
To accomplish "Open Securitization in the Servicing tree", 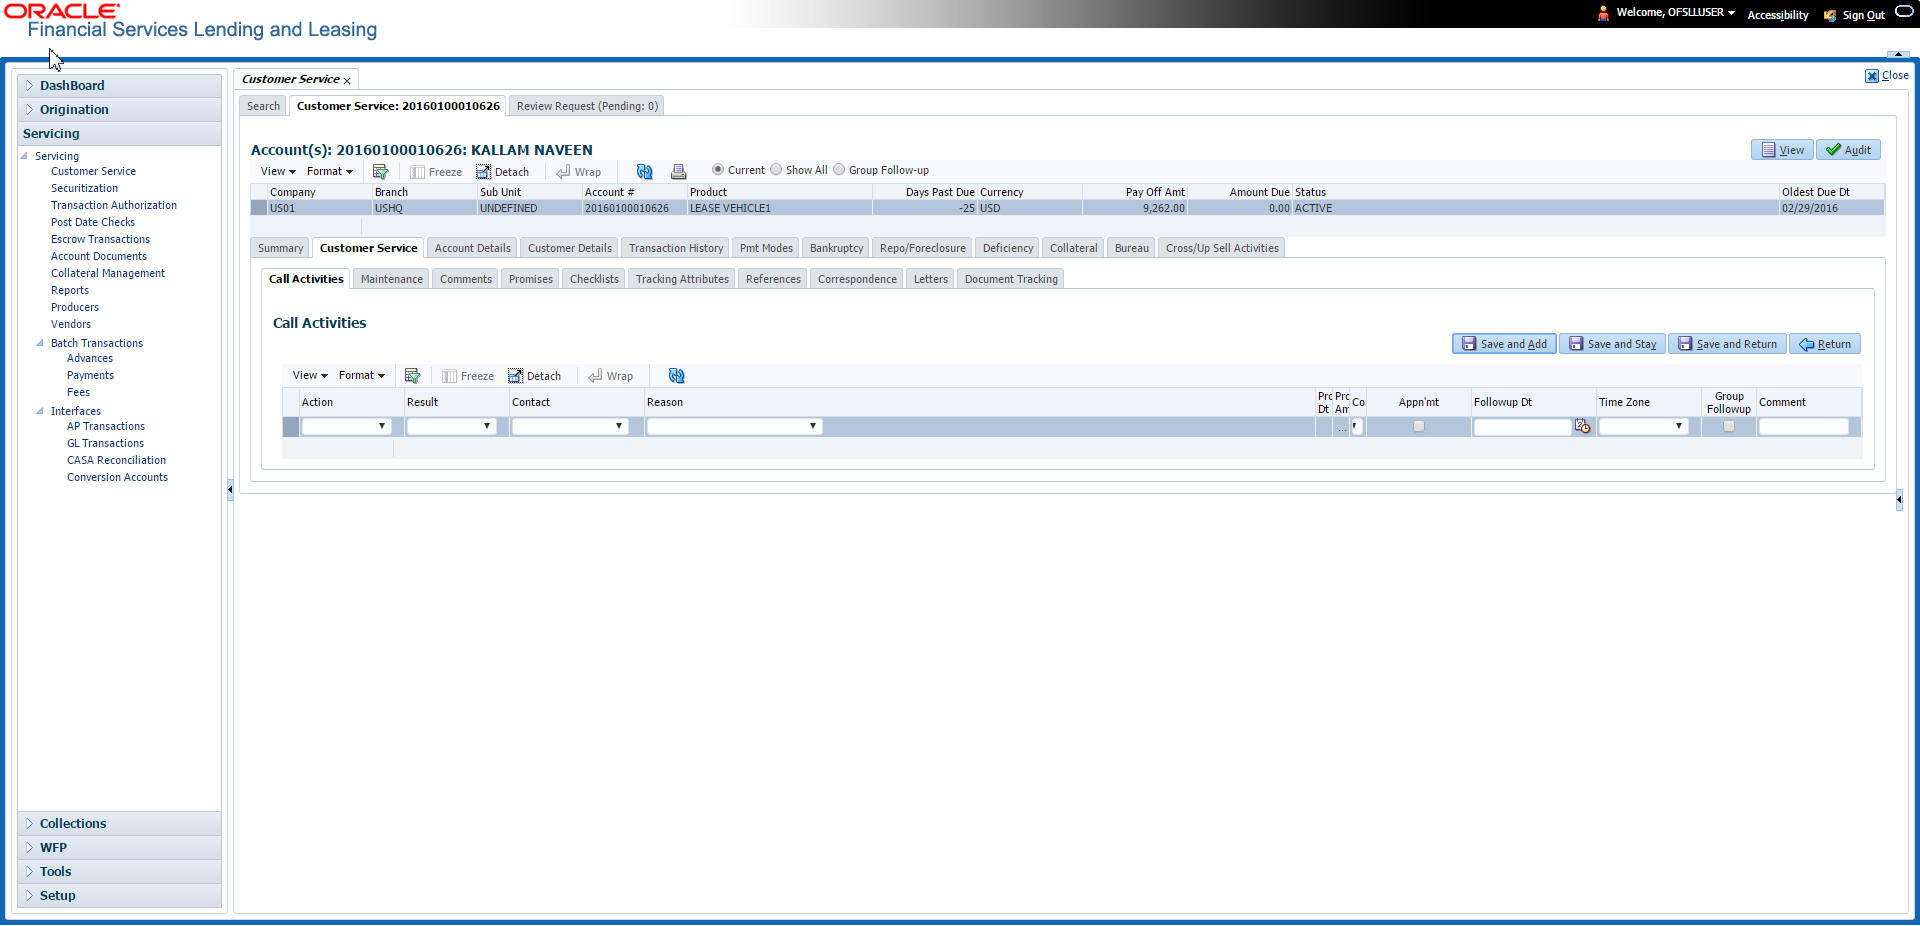I will (x=84, y=188).
